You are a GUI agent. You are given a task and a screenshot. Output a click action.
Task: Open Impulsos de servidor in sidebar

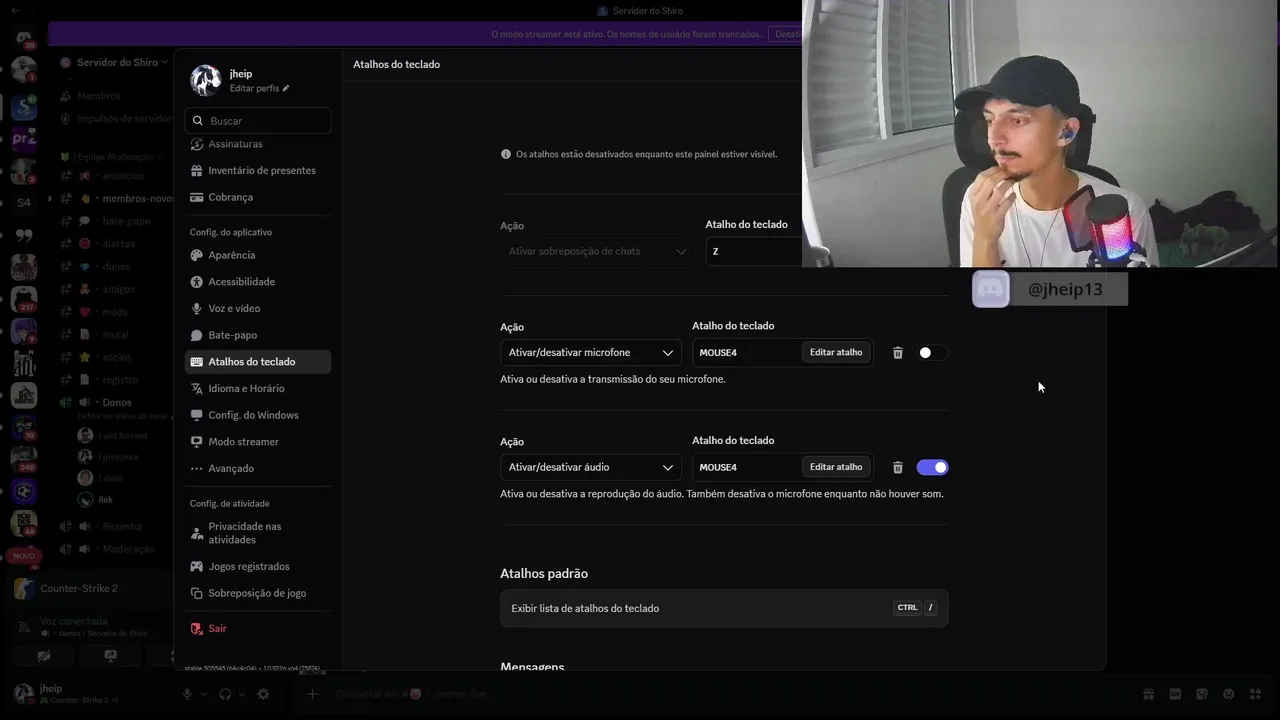click(x=116, y=118)
